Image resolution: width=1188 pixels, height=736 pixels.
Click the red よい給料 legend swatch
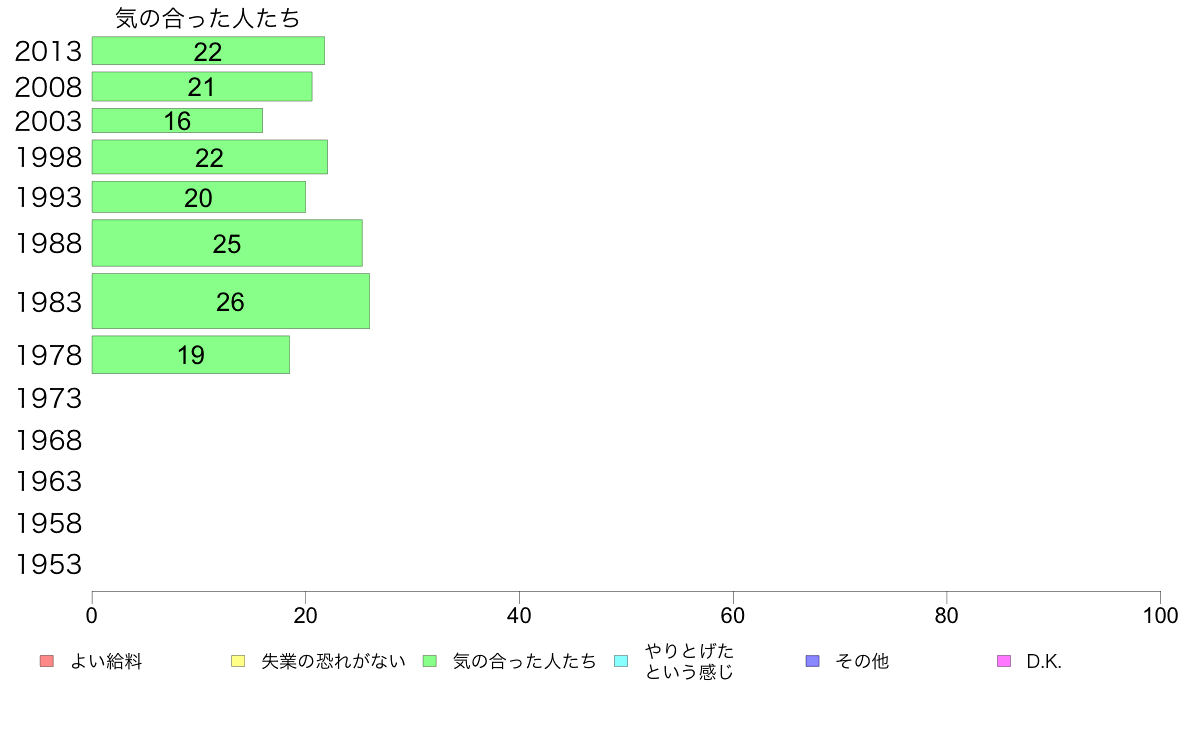47,661
